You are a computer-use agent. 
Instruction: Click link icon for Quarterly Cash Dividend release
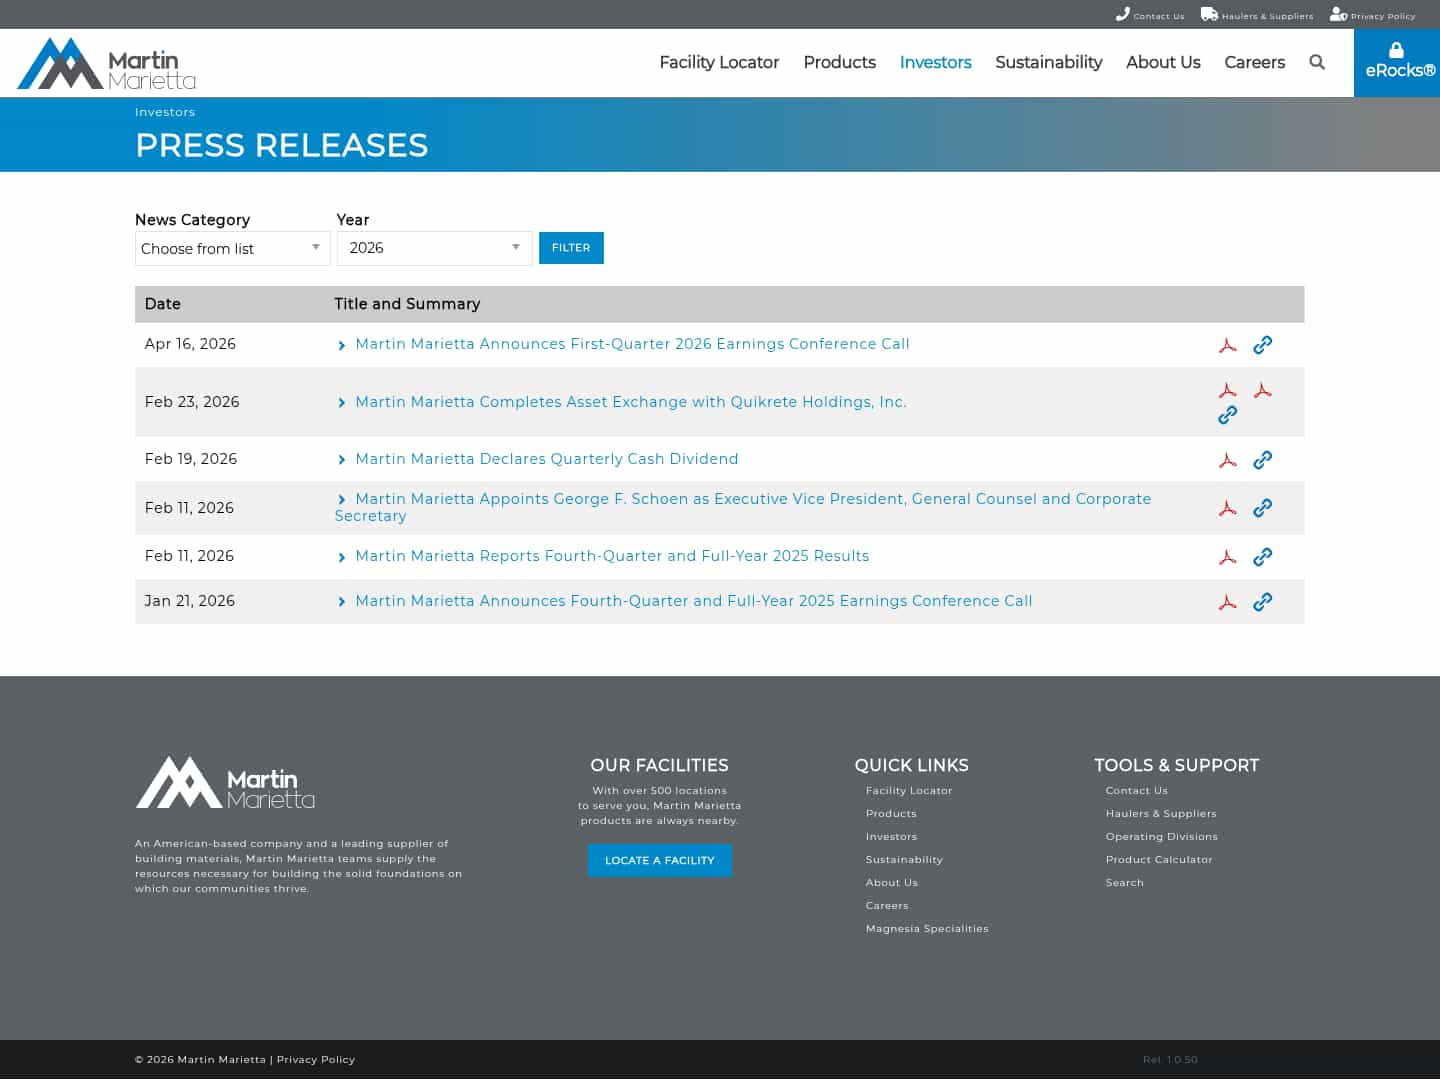click(x=1263, y=460)
